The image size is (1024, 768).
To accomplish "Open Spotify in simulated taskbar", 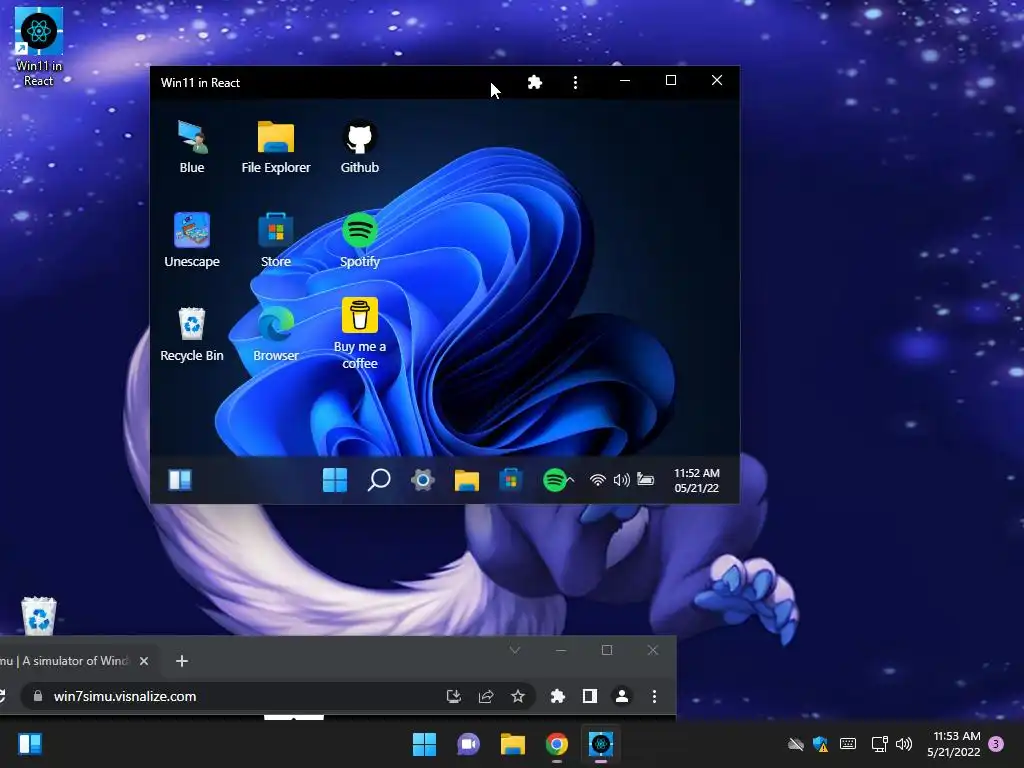I will (x=554, y=480).
